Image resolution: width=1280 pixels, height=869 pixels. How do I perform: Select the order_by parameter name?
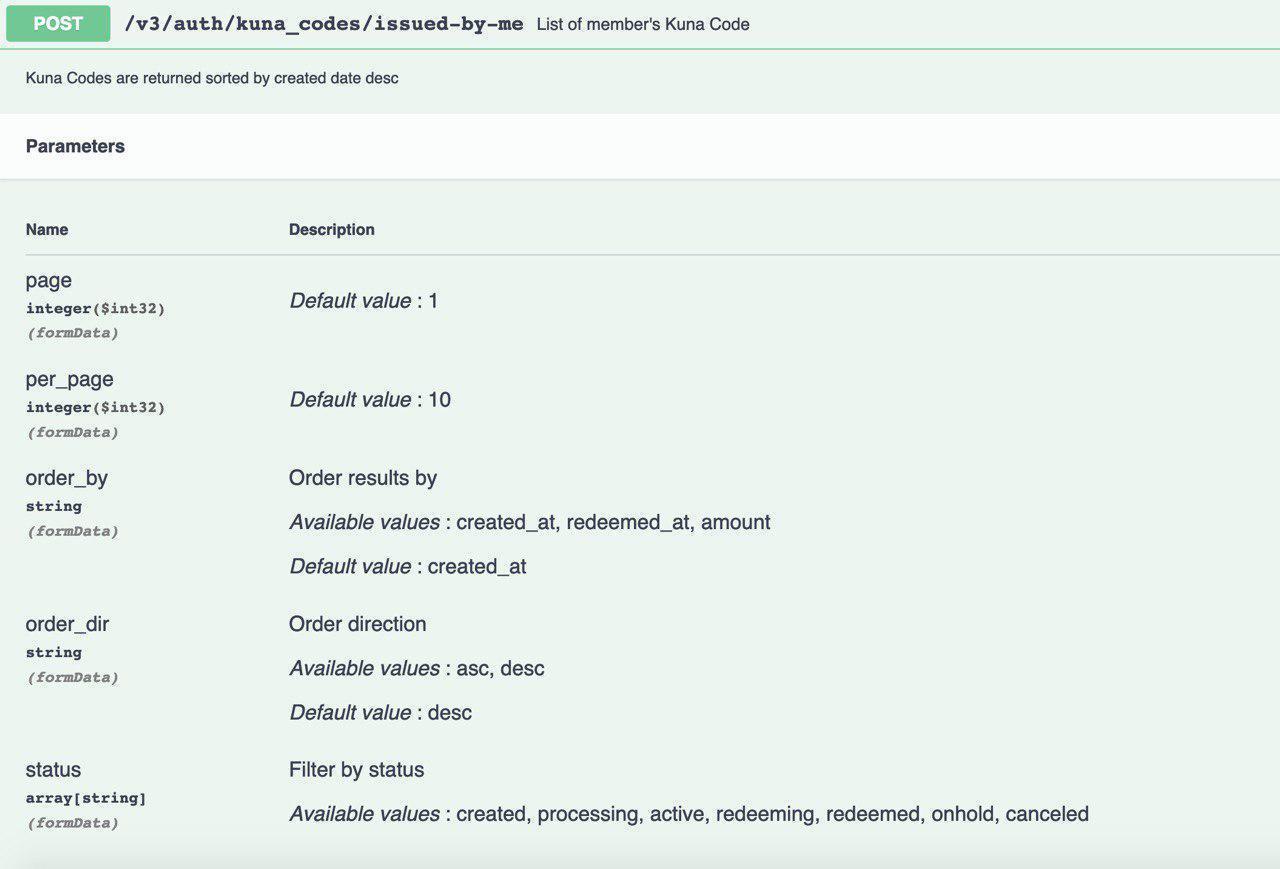pyautogui.click(x=66, y=478)
